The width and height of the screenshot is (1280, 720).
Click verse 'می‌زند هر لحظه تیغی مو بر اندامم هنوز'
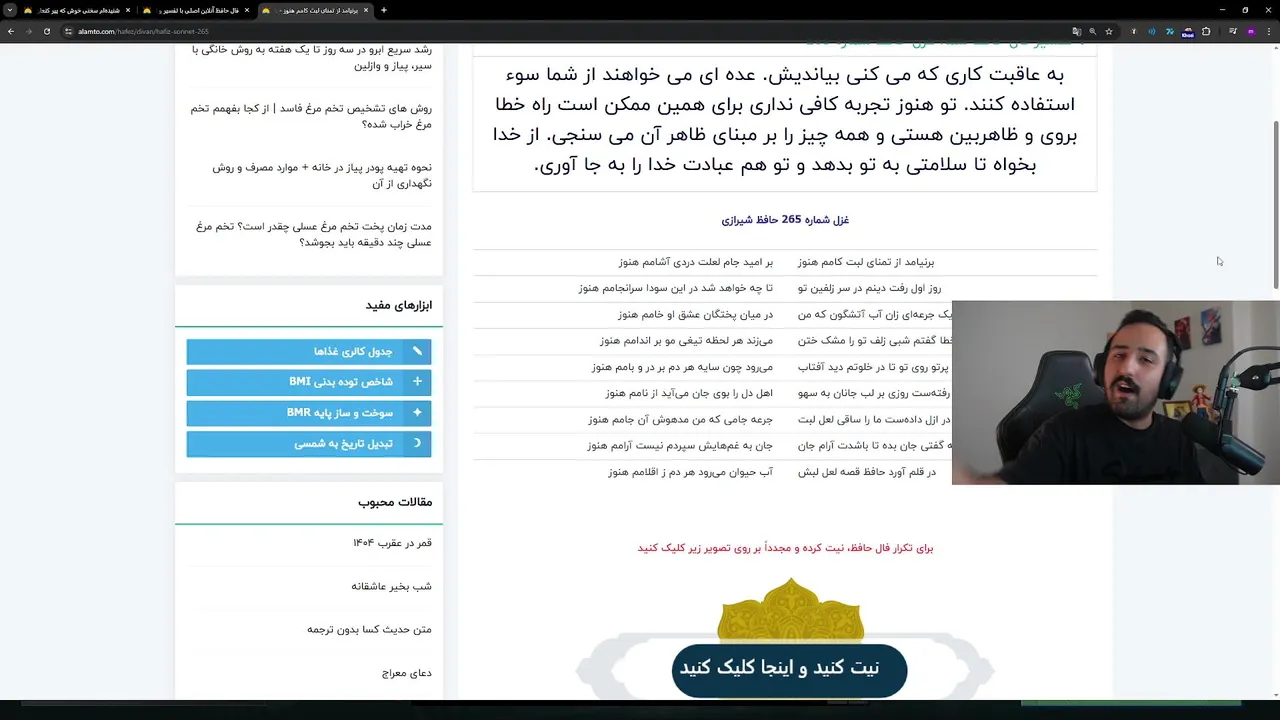686,341
